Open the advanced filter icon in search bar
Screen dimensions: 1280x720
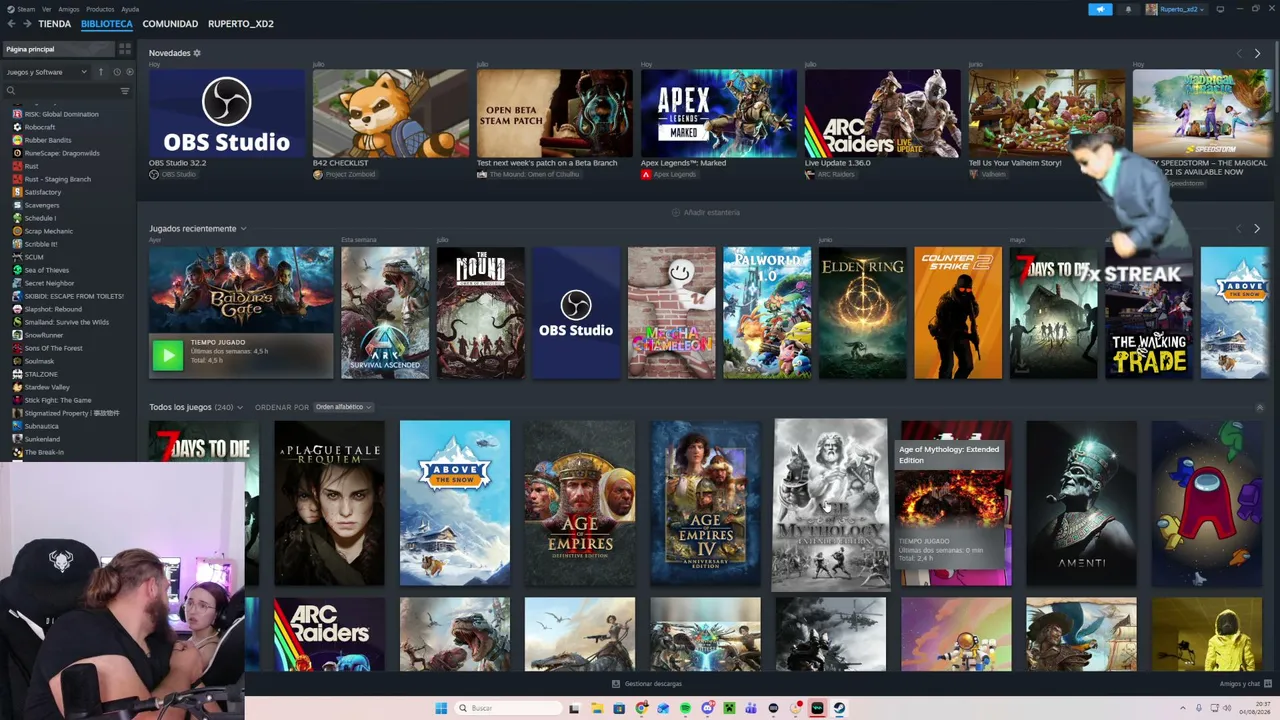[125, 91]
